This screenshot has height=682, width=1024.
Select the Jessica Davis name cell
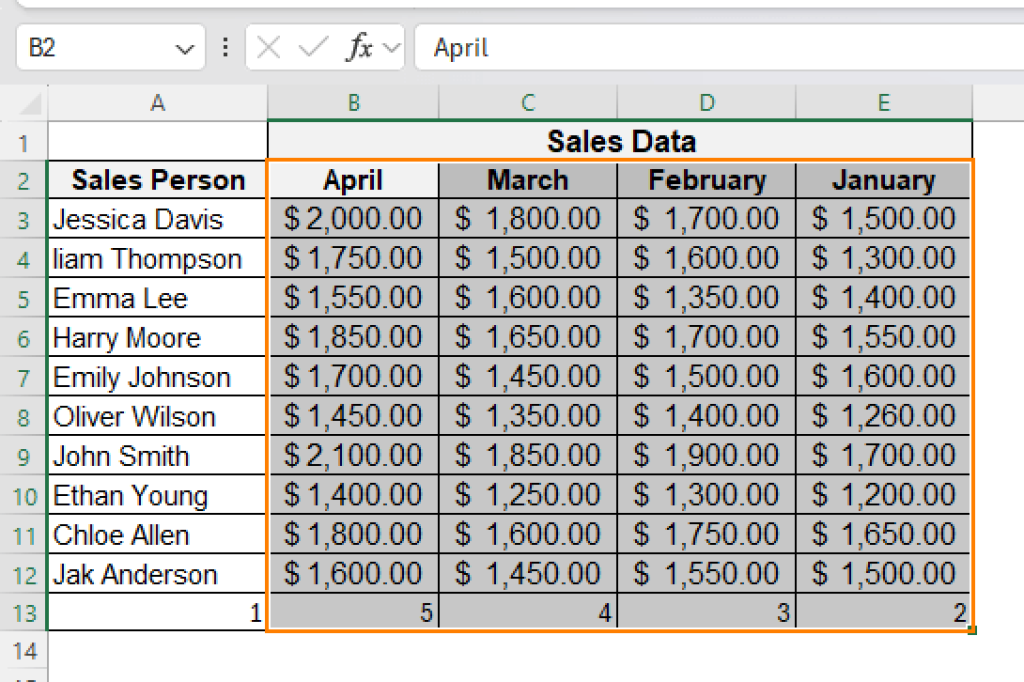point(157,219)
